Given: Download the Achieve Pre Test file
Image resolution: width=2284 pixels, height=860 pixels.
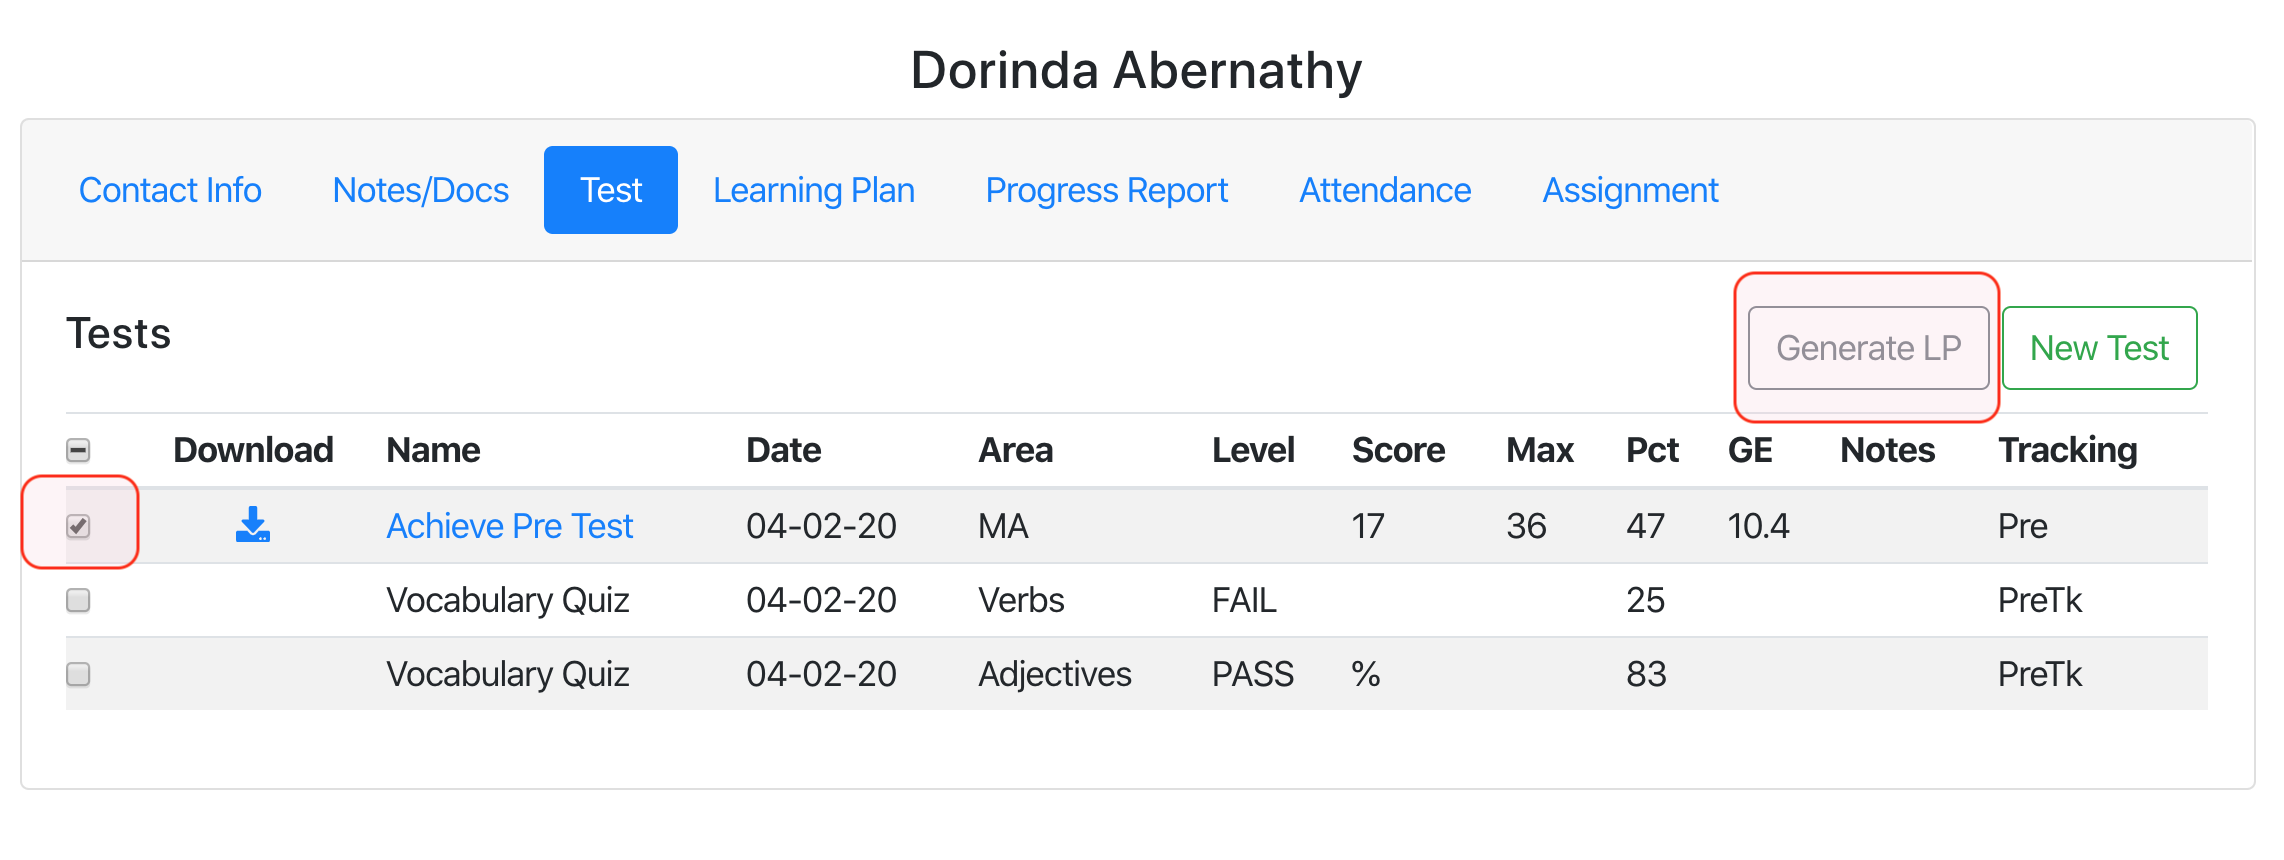Looking at the screenshot, I should click(253, 524).
